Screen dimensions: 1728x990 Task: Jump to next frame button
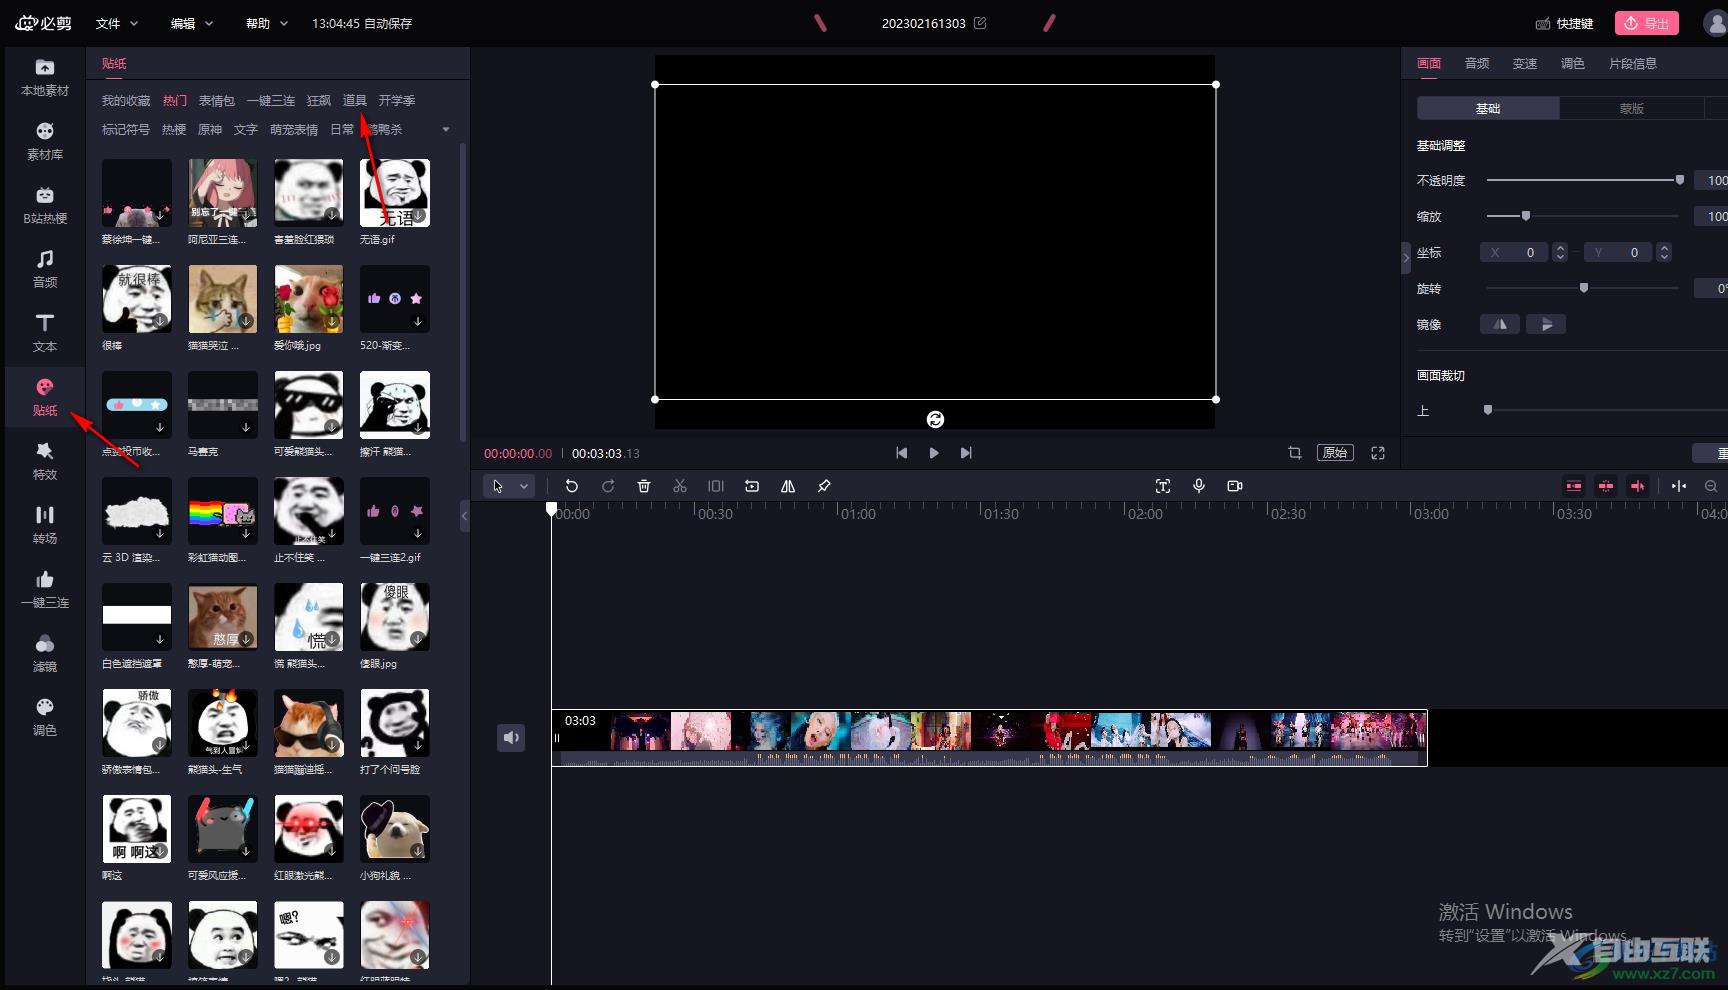pyautogui.click(x=966, y=453)
